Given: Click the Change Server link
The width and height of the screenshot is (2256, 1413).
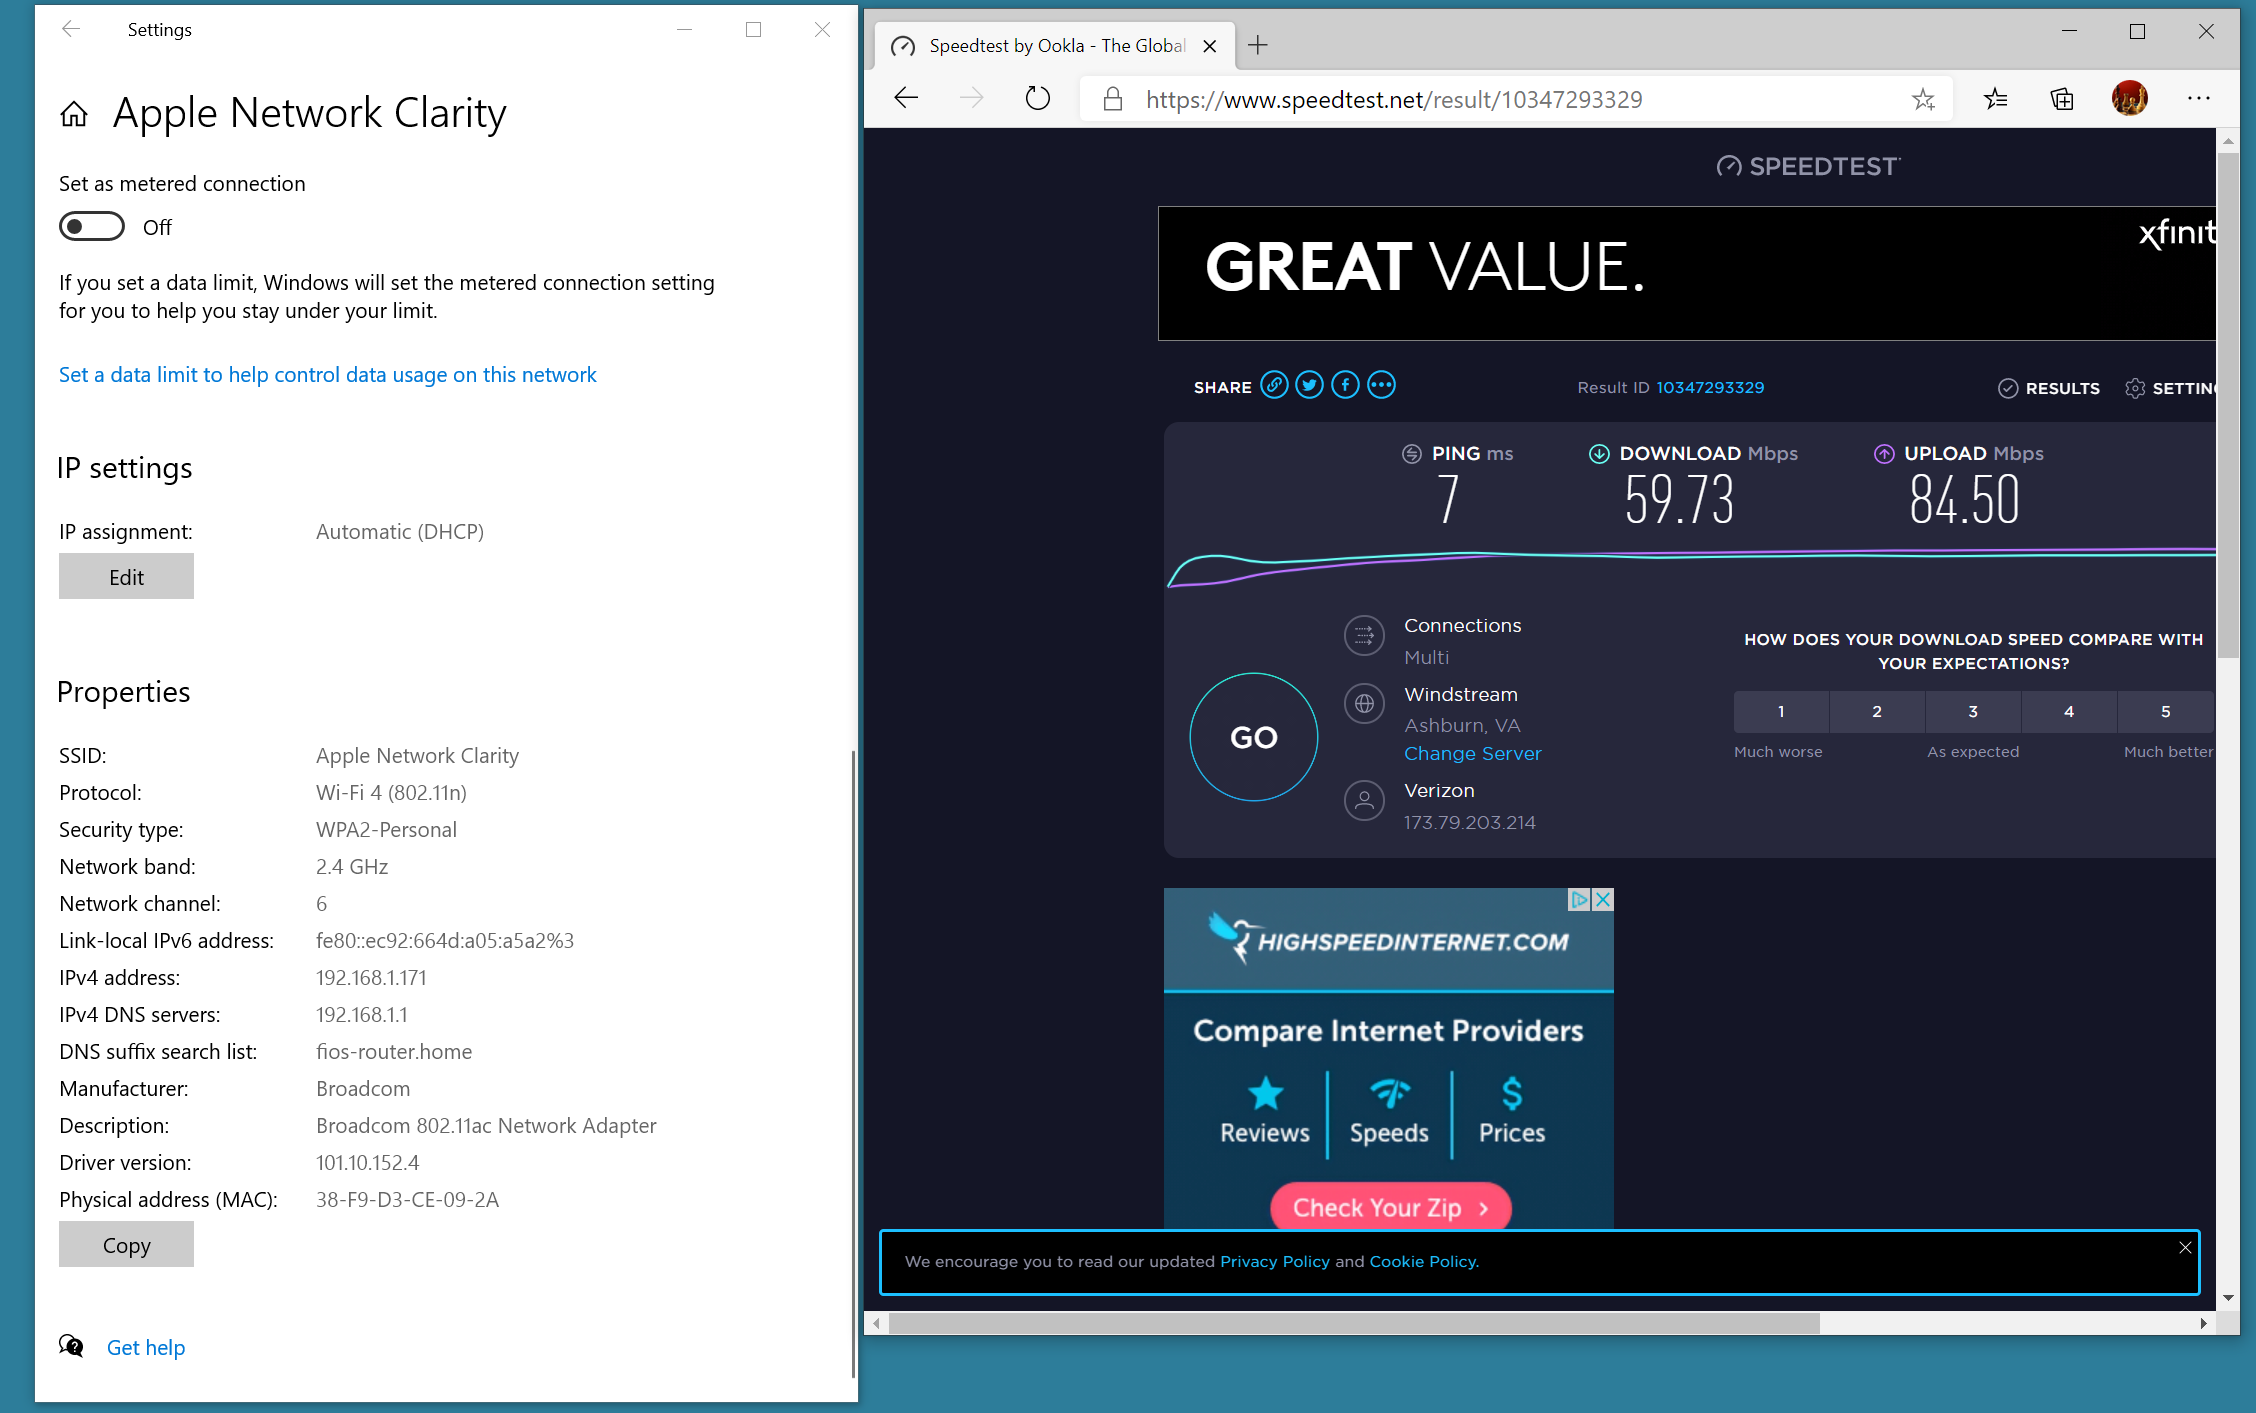Looking at the screenshot, I should coord(1472,754).
